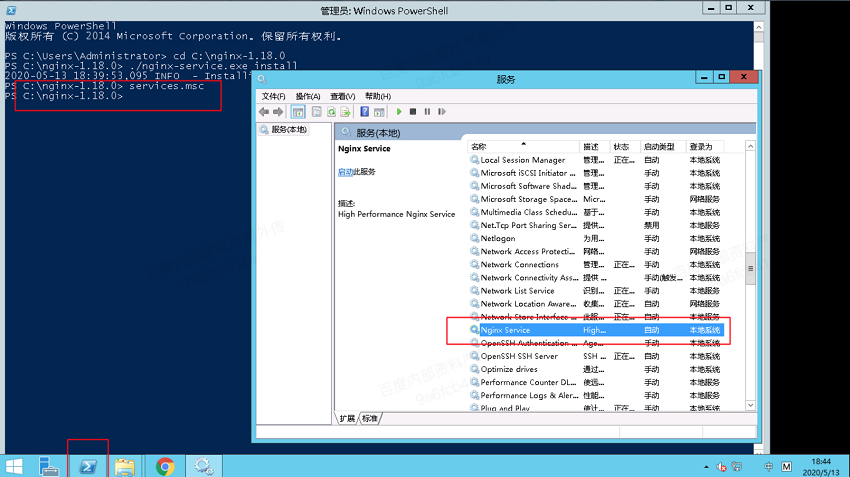The width and height of the screenshot is (850, 477).
Task: Click the PowerShell window title icon
Action: point(11,10)
